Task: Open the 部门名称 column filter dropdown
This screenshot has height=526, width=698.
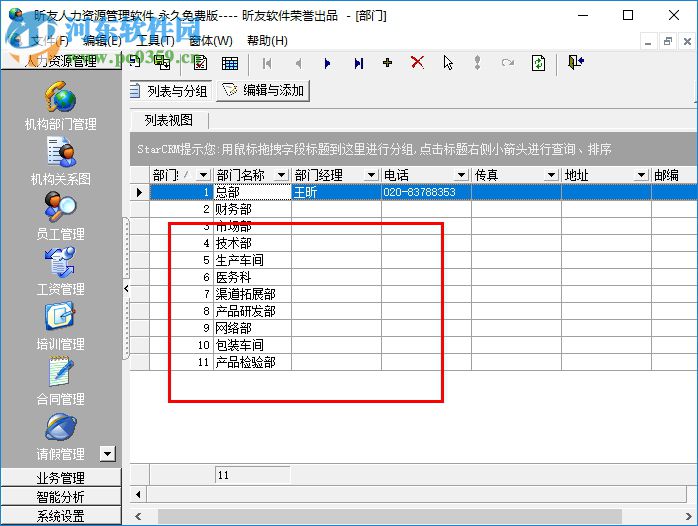Action: click(281, 175)
